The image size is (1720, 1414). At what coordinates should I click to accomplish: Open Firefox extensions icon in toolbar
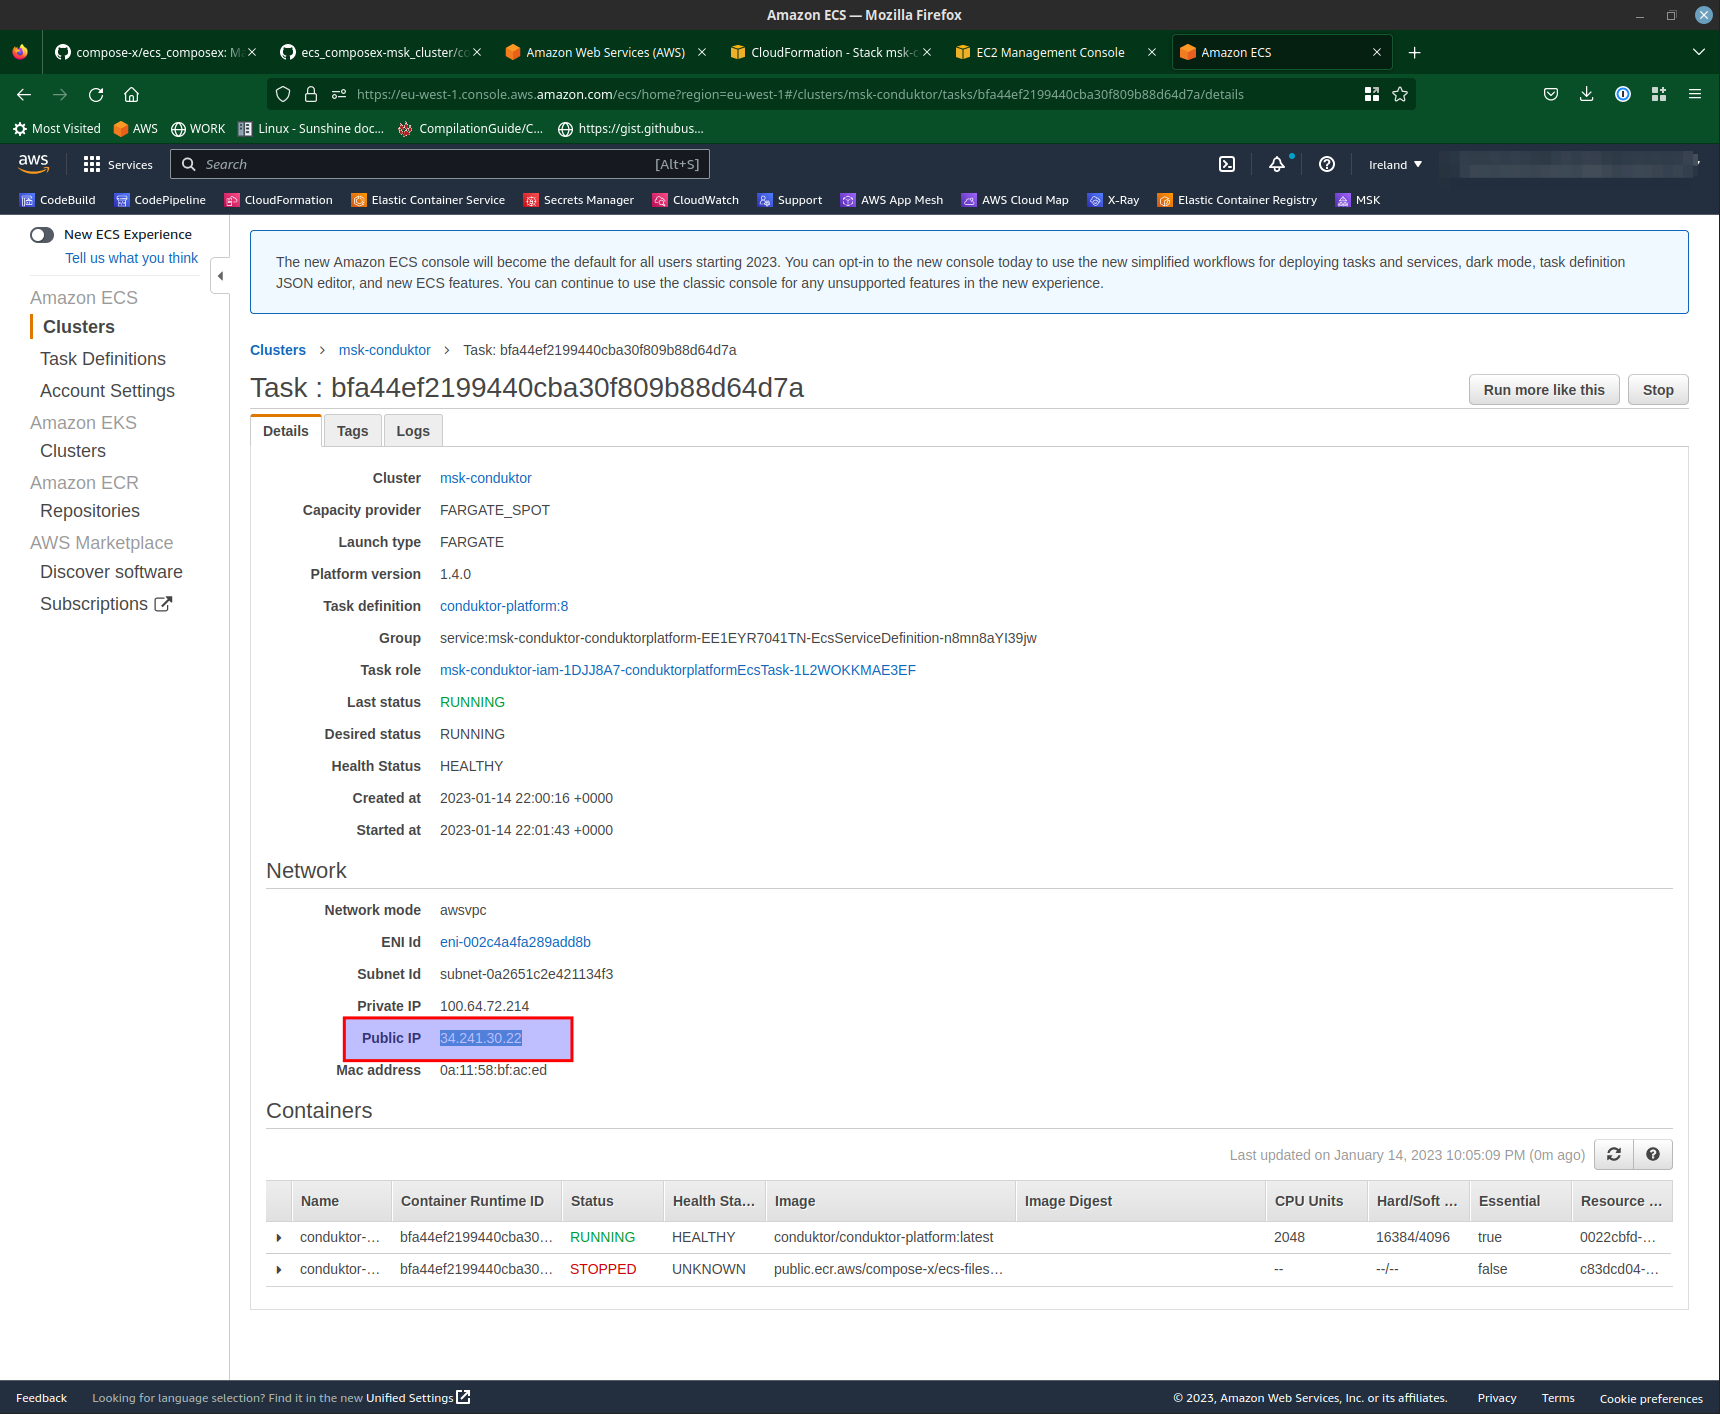(x=1659, y=94)
